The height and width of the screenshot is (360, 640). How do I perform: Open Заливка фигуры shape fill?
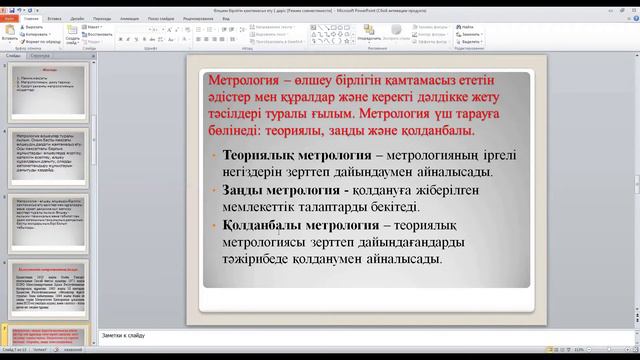[x=430, y=27]
